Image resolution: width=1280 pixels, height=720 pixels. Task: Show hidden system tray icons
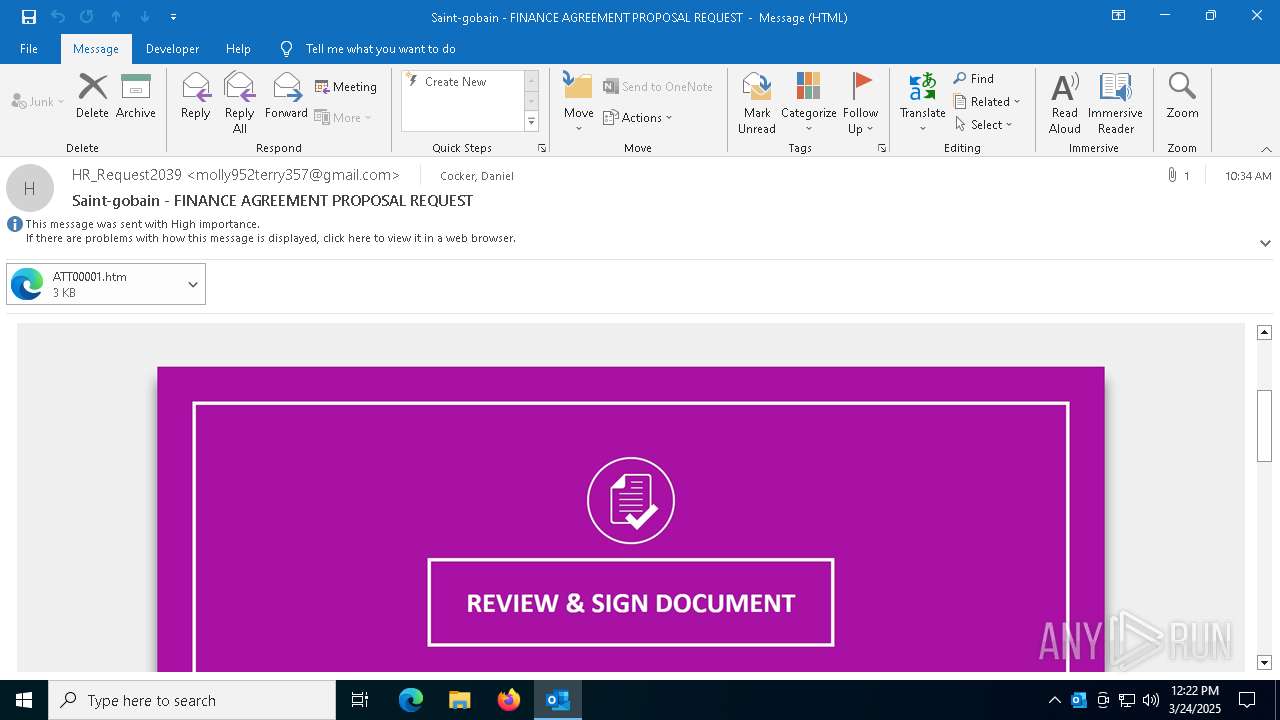(1054, 700)
